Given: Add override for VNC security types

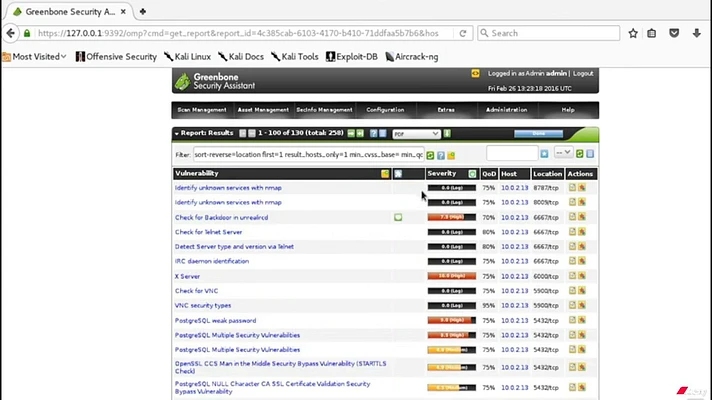Looking at the screenshot, I should (x=582, y=305).
